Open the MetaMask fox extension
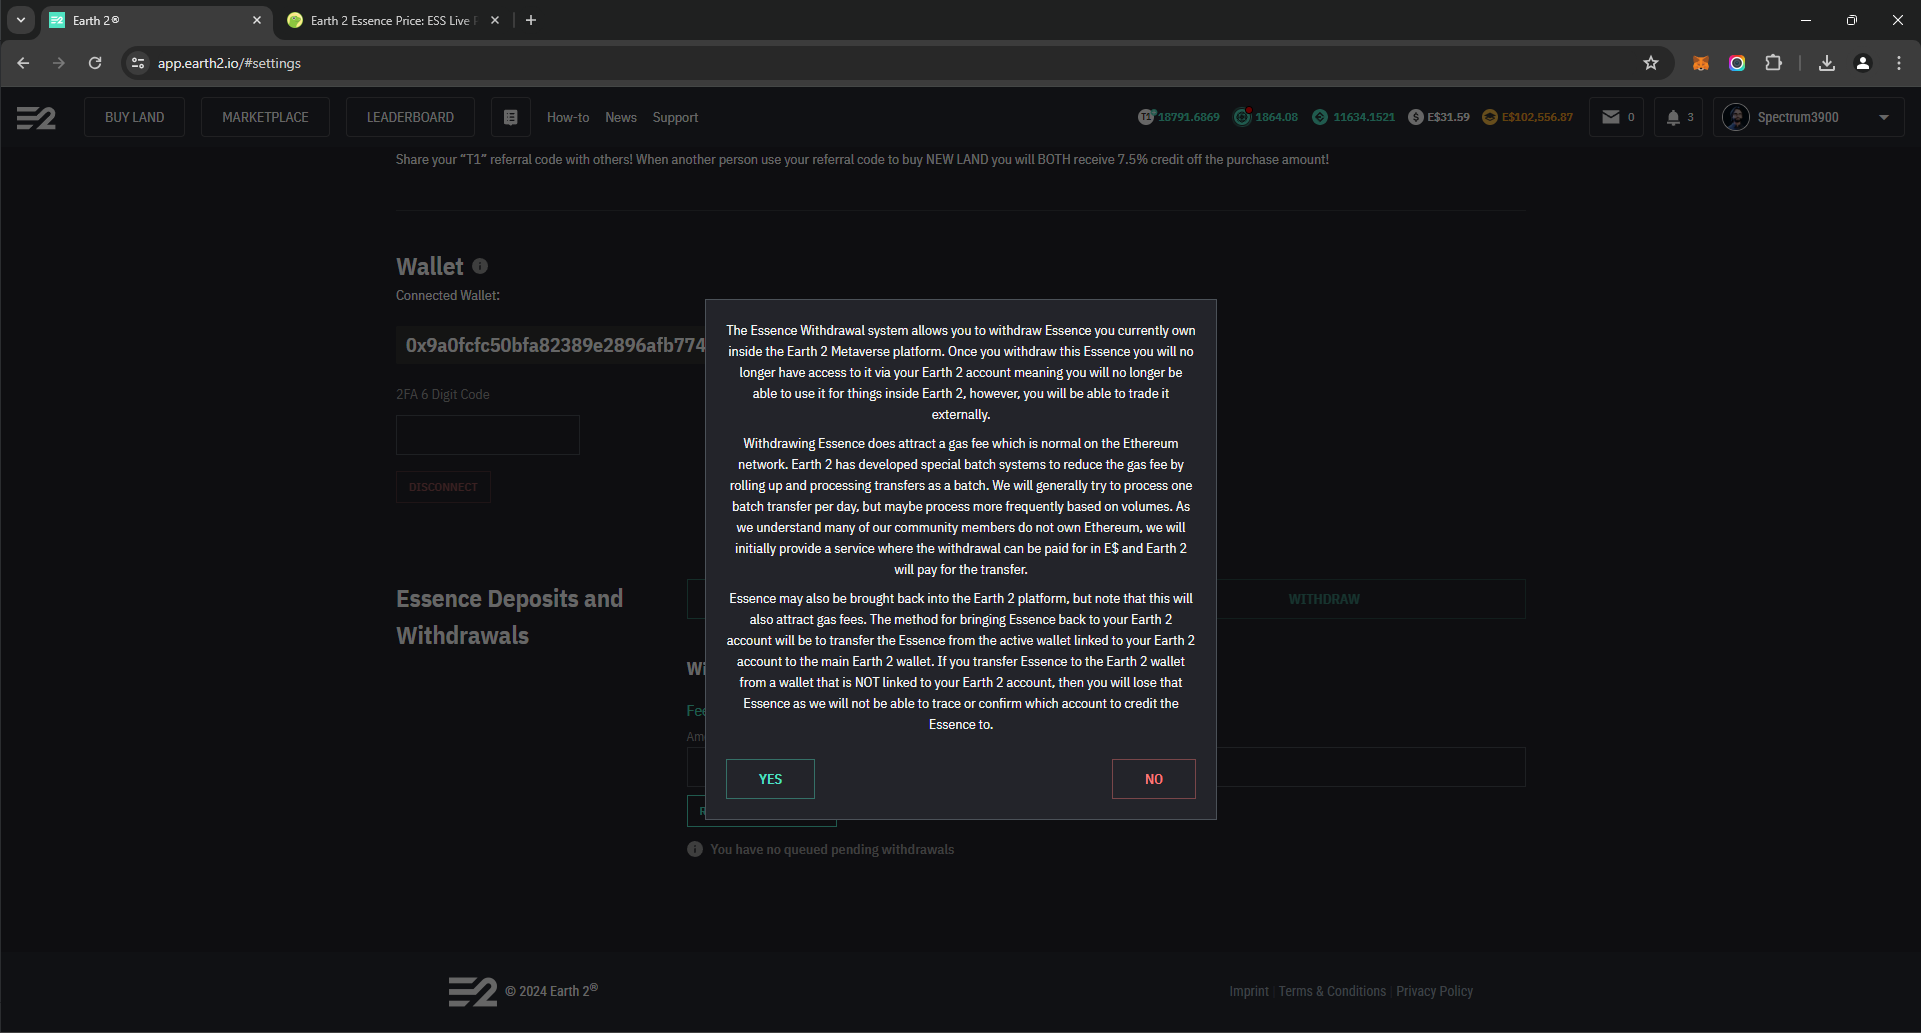Screen dimensions: 1921x1033 point(1700,63)
